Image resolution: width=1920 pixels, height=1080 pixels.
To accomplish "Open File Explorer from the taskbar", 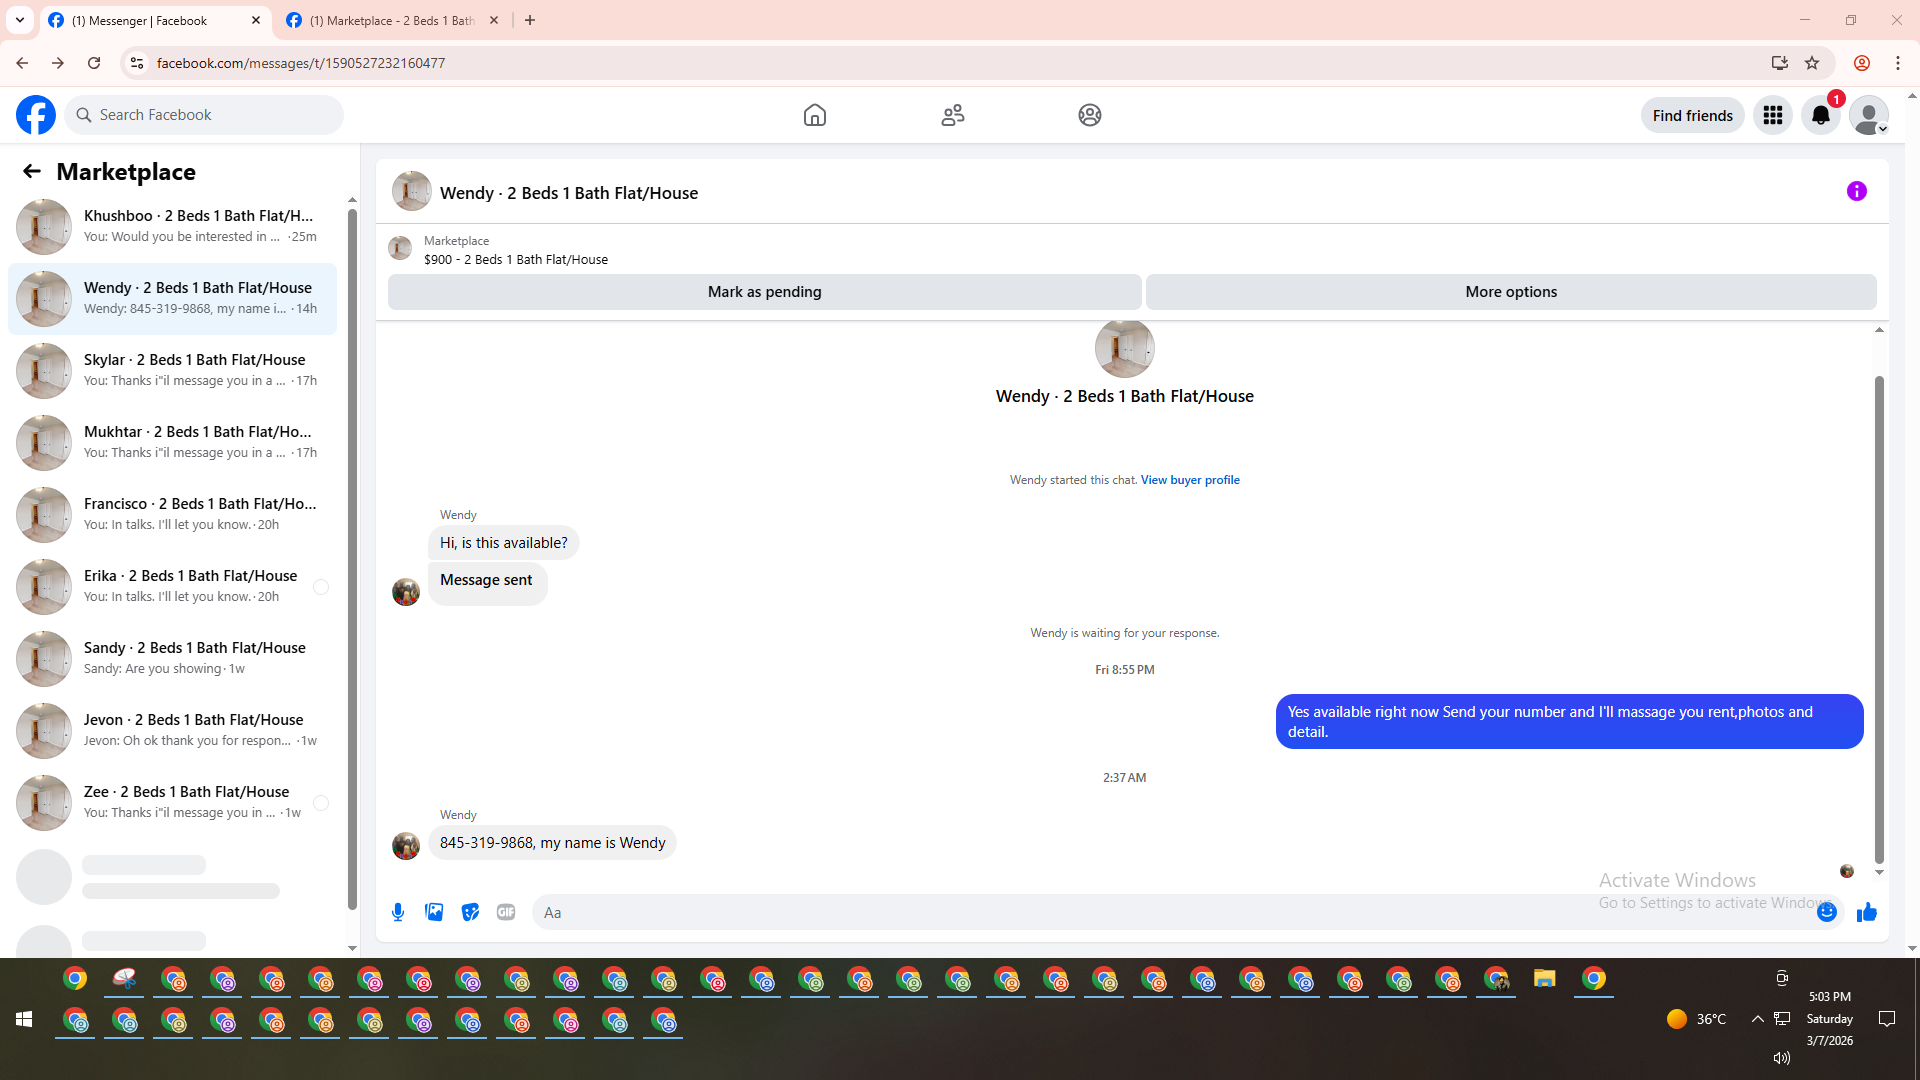I will pyautogui.click(x=1545, y=979).
